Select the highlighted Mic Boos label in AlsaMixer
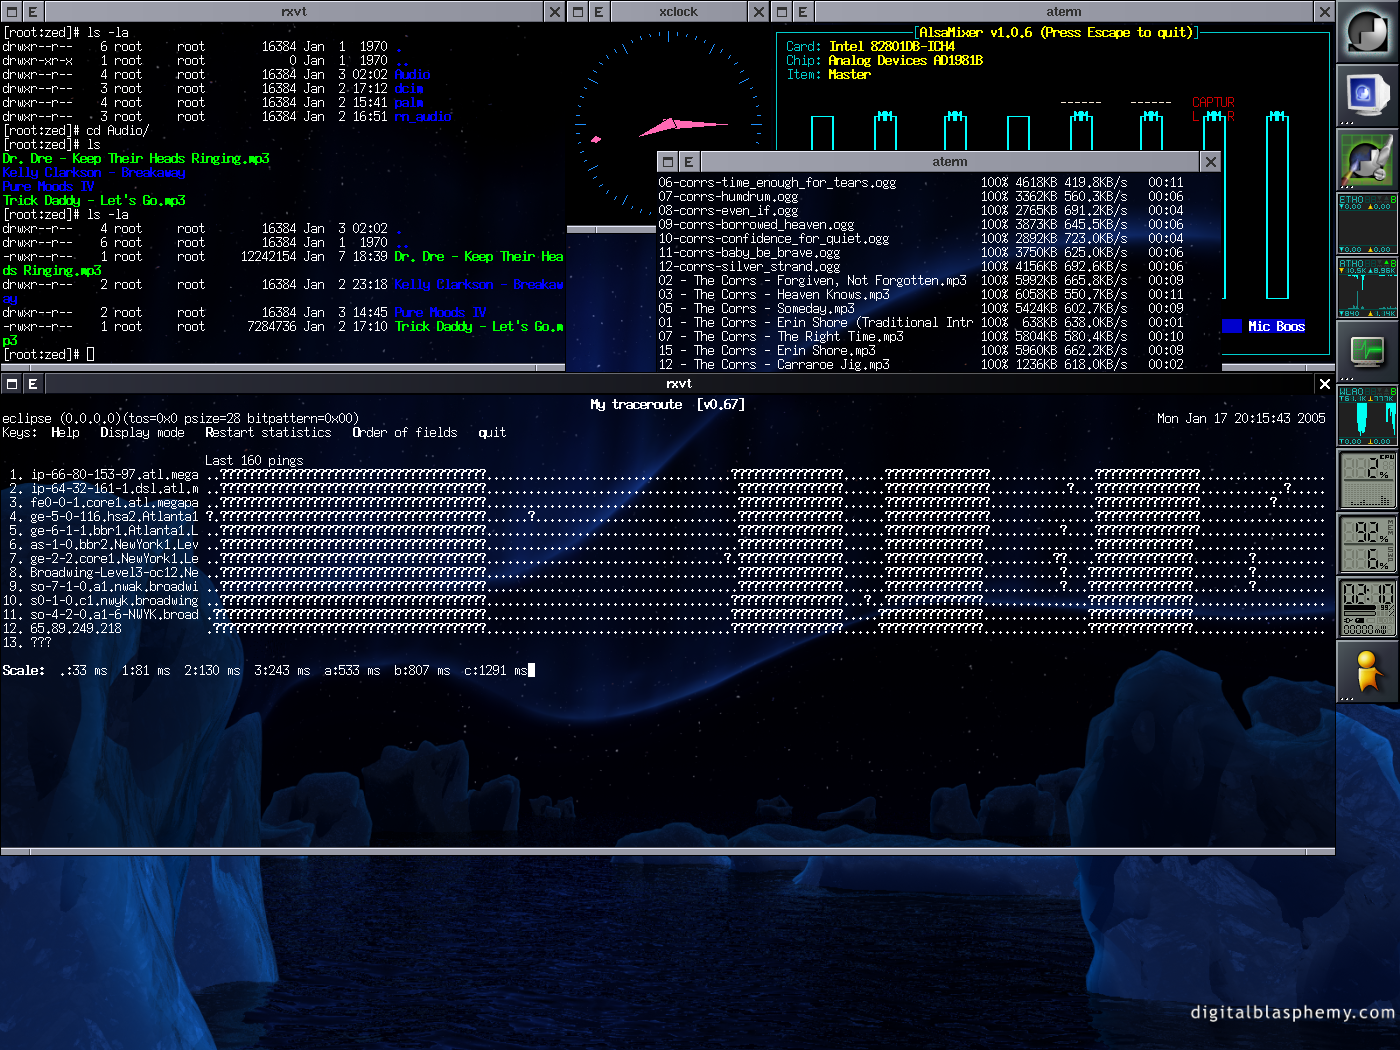Viewport: 1400px width, 1050px height. [1277, 327]
